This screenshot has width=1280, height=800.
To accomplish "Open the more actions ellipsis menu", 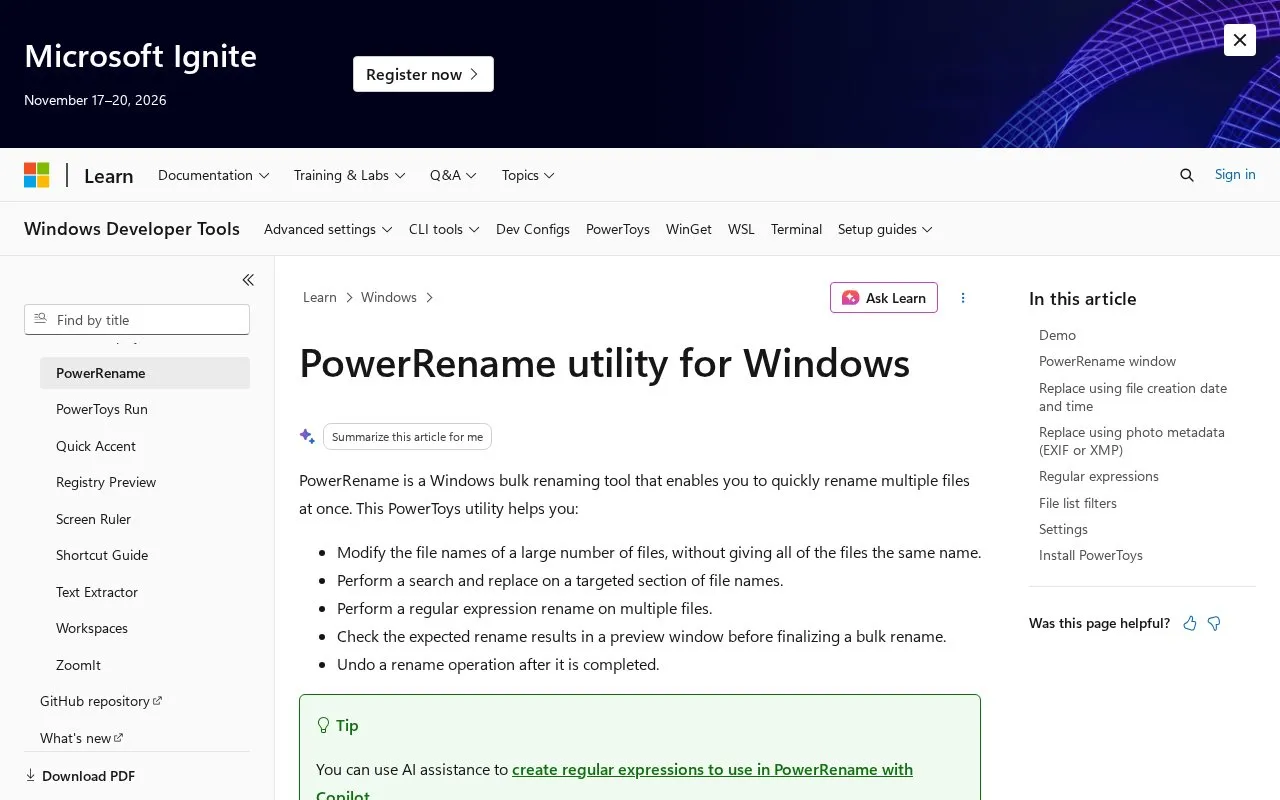I will [x=963, y=298].
